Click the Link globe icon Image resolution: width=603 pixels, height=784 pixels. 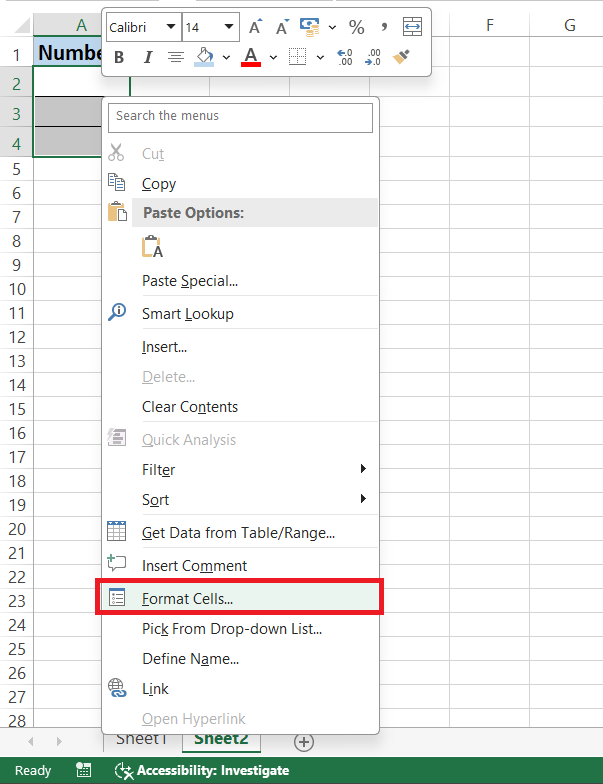pos(117,688)
